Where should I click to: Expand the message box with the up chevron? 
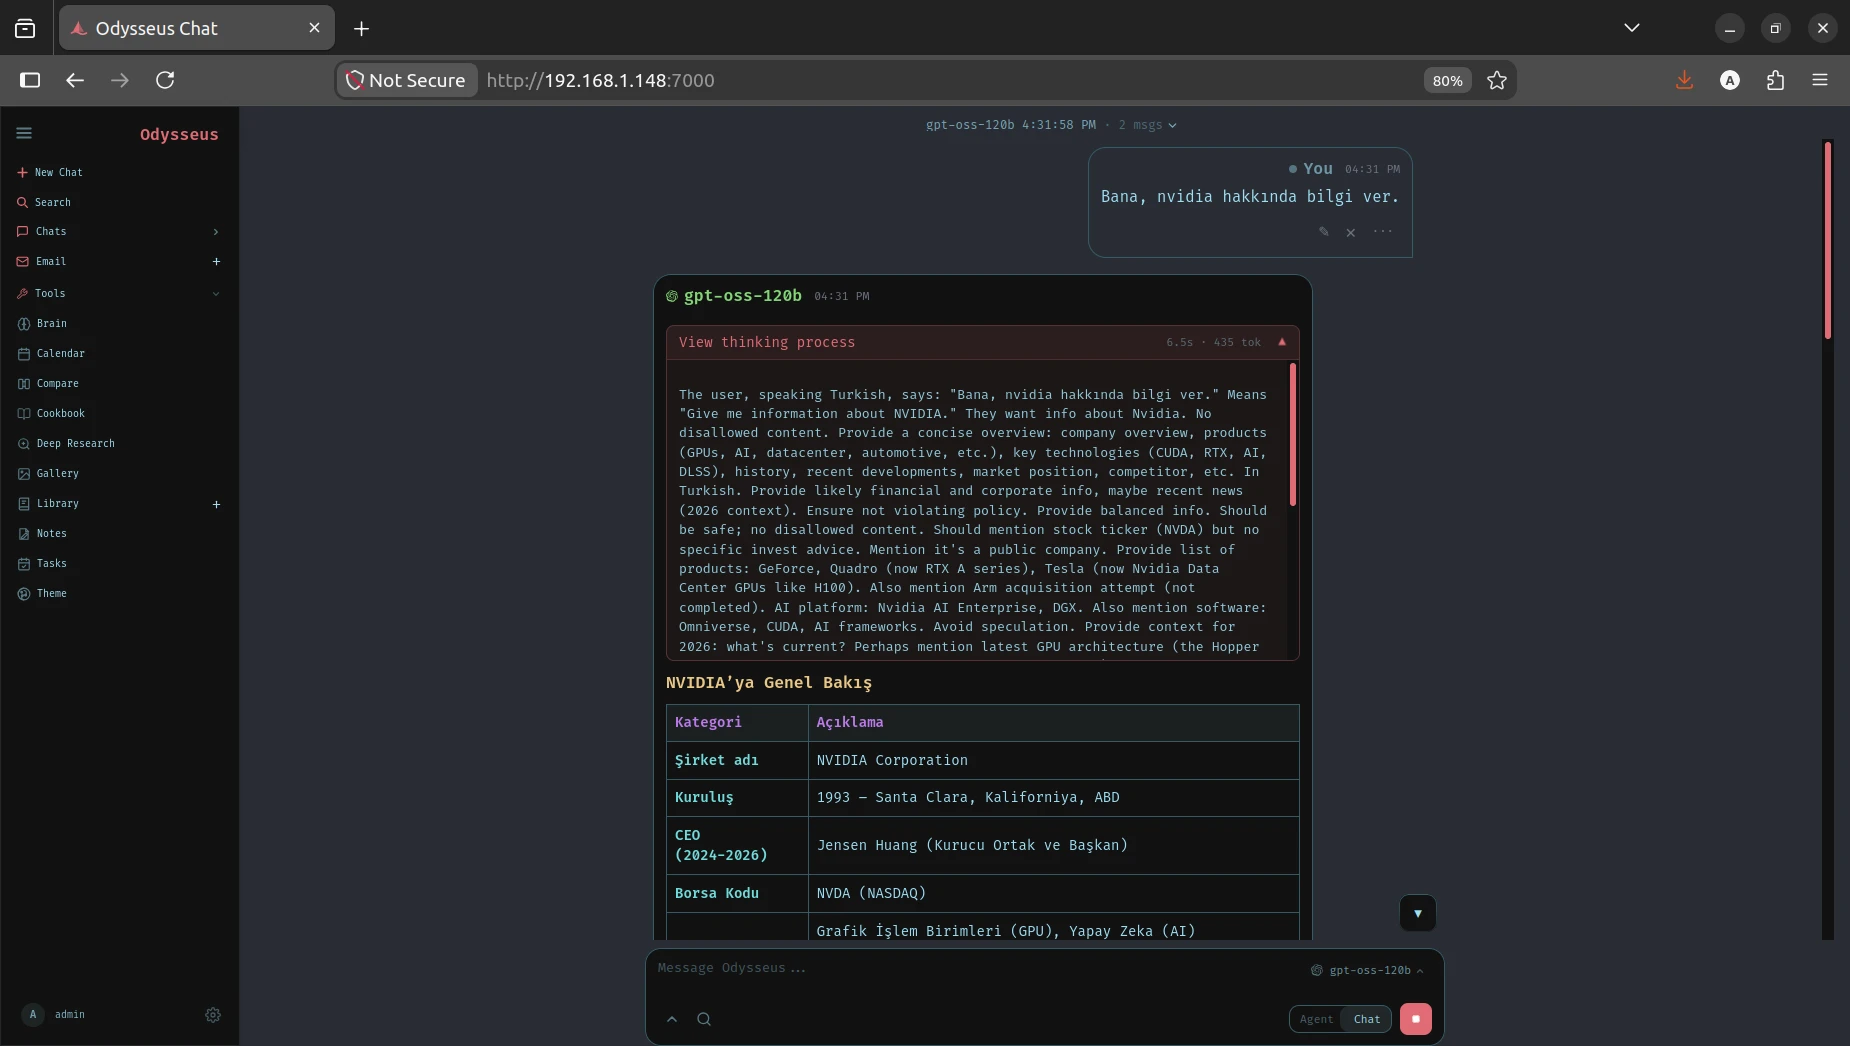[672, 1019]
